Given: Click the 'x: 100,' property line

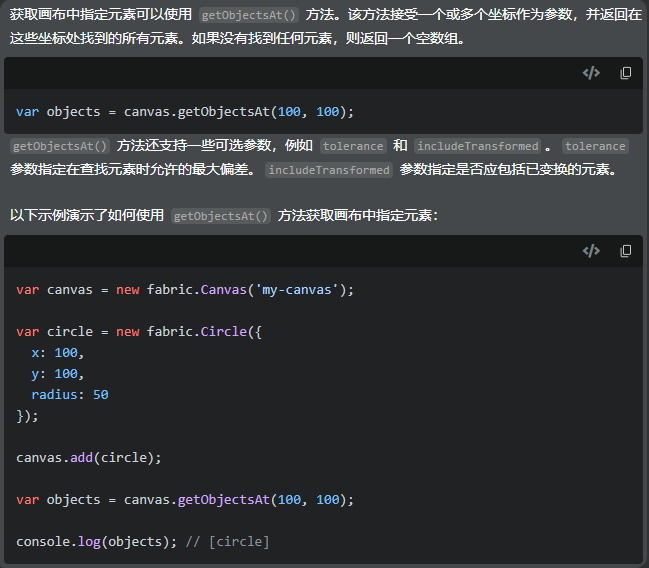Looking at the screenshot, I should (58, 353).
